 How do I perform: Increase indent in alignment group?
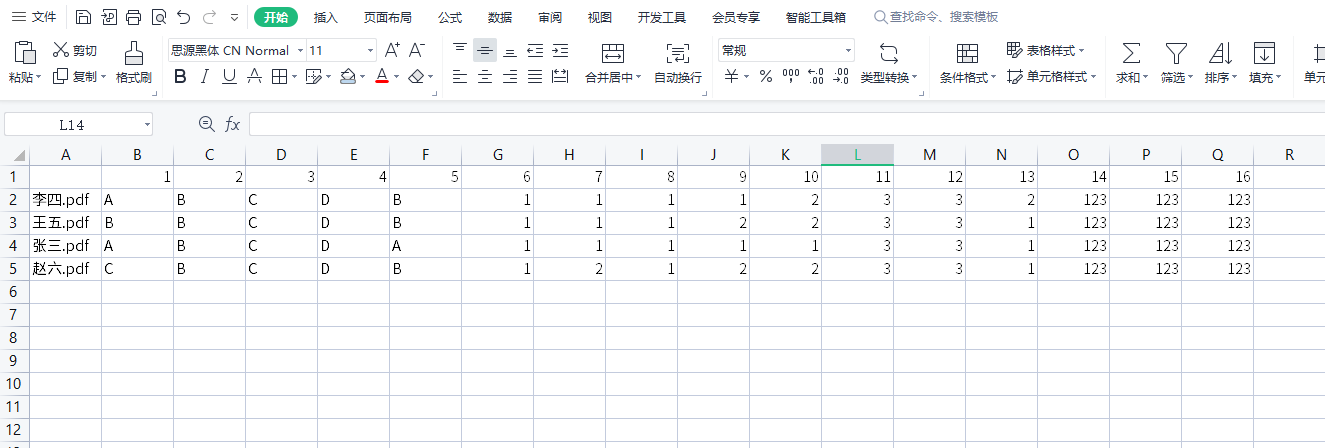coord(560,50)
